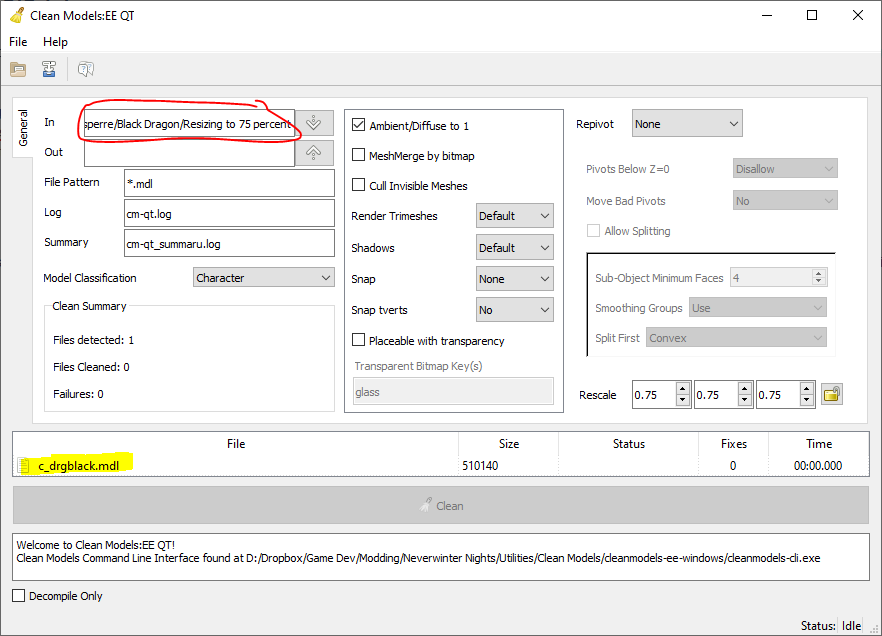Check the Decompile Only option

click(19, 596)
